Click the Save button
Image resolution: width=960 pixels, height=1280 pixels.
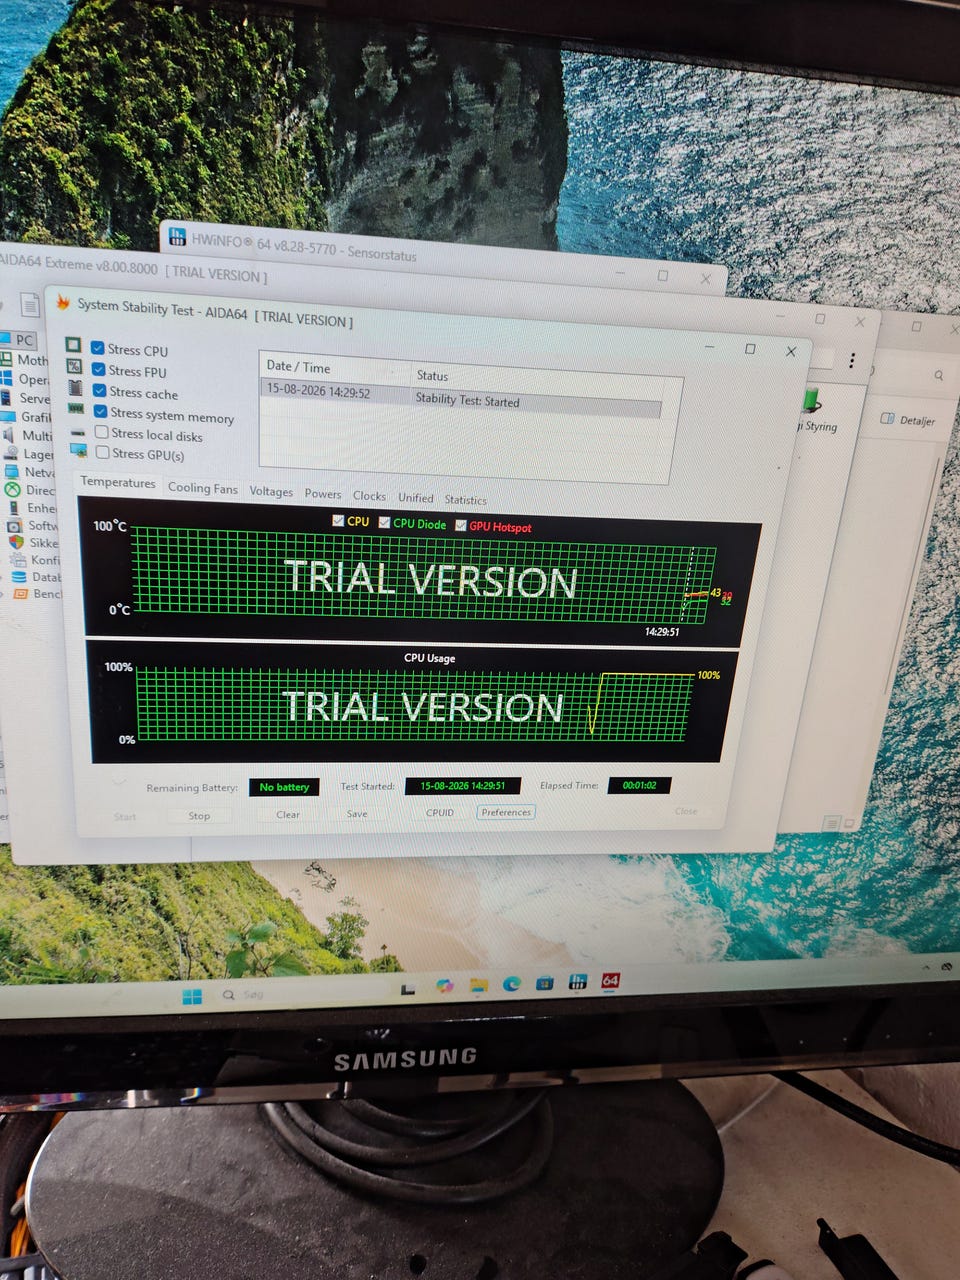[357, 814]
